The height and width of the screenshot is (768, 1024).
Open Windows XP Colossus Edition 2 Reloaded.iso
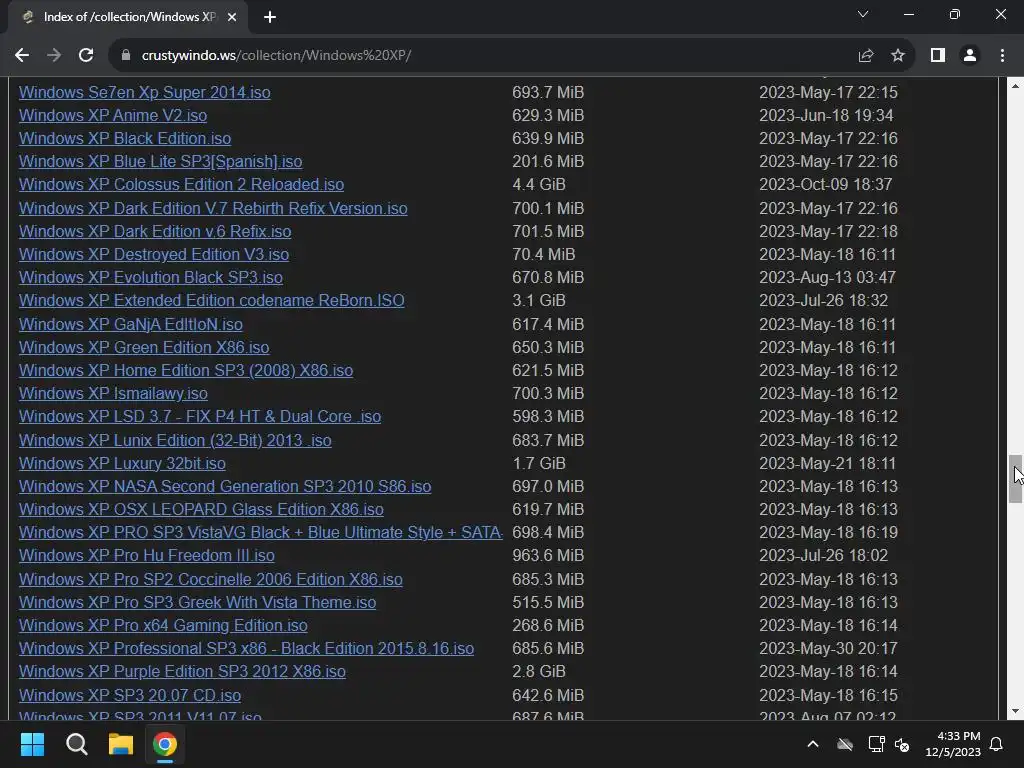click(x=182, y=184)
